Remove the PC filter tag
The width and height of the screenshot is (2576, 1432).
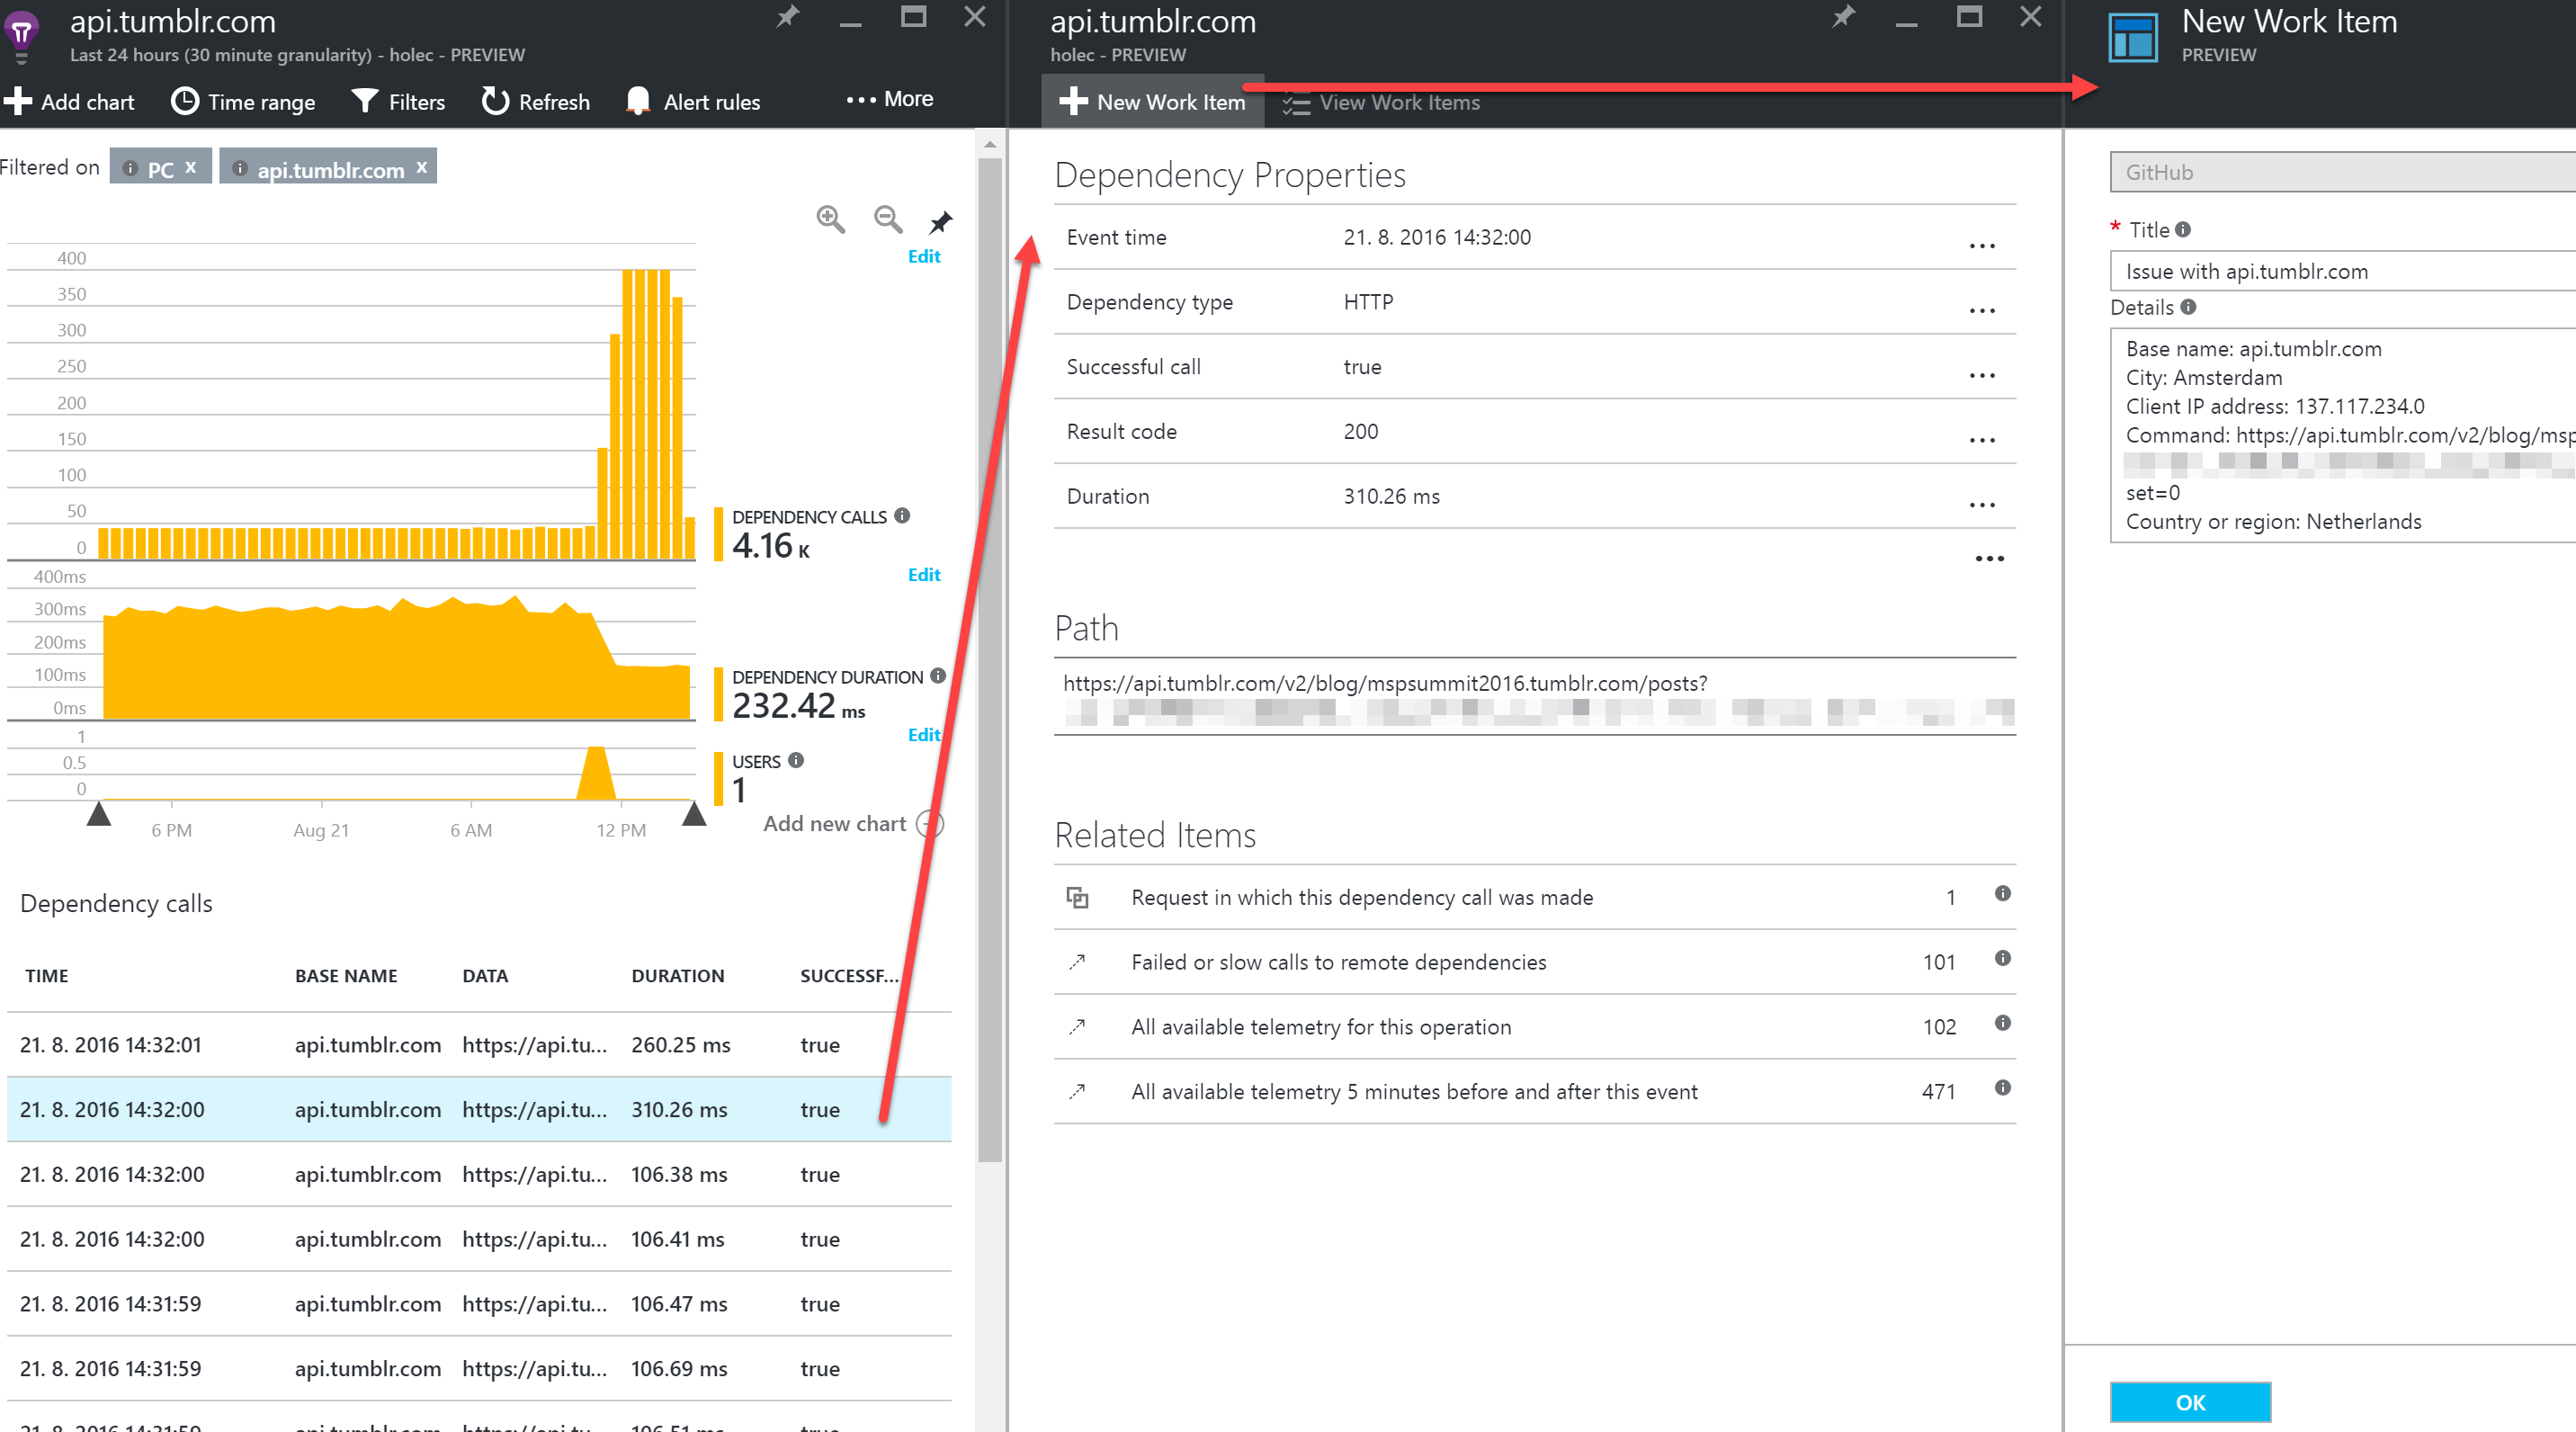[x=191, y=167]
